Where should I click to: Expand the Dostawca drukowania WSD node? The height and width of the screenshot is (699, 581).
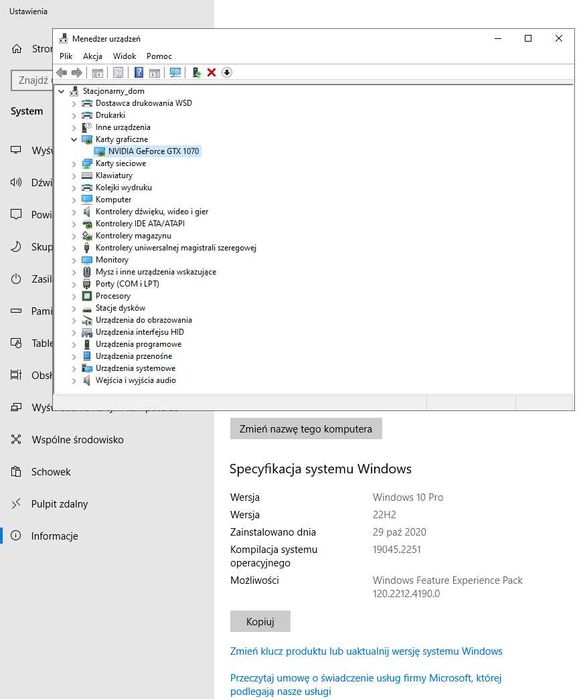[74, 103]
